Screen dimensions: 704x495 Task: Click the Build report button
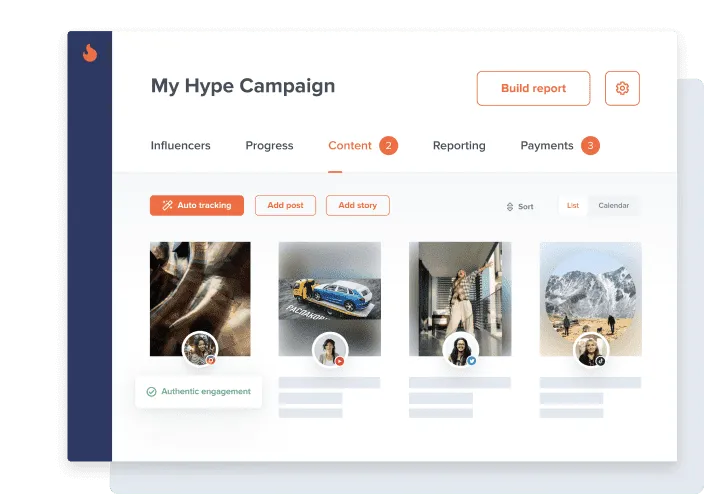coord(533,88)
